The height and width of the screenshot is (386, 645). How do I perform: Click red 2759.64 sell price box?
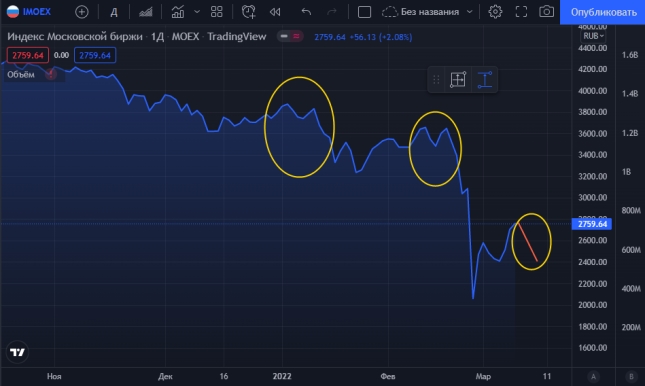28,55
